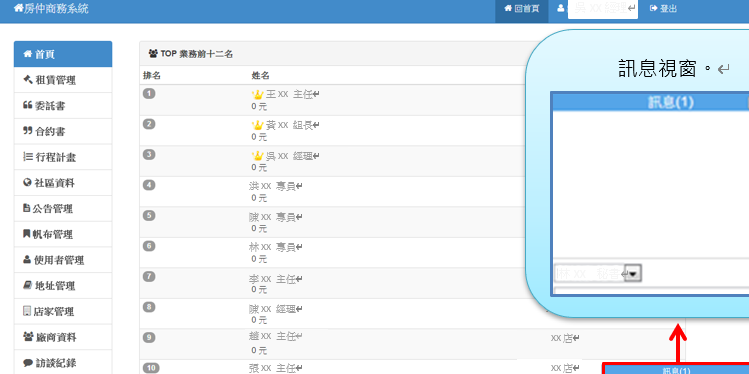Open 合約書 in sidebar
This screenshot has height=374, width=749.
tap(63, 131)
